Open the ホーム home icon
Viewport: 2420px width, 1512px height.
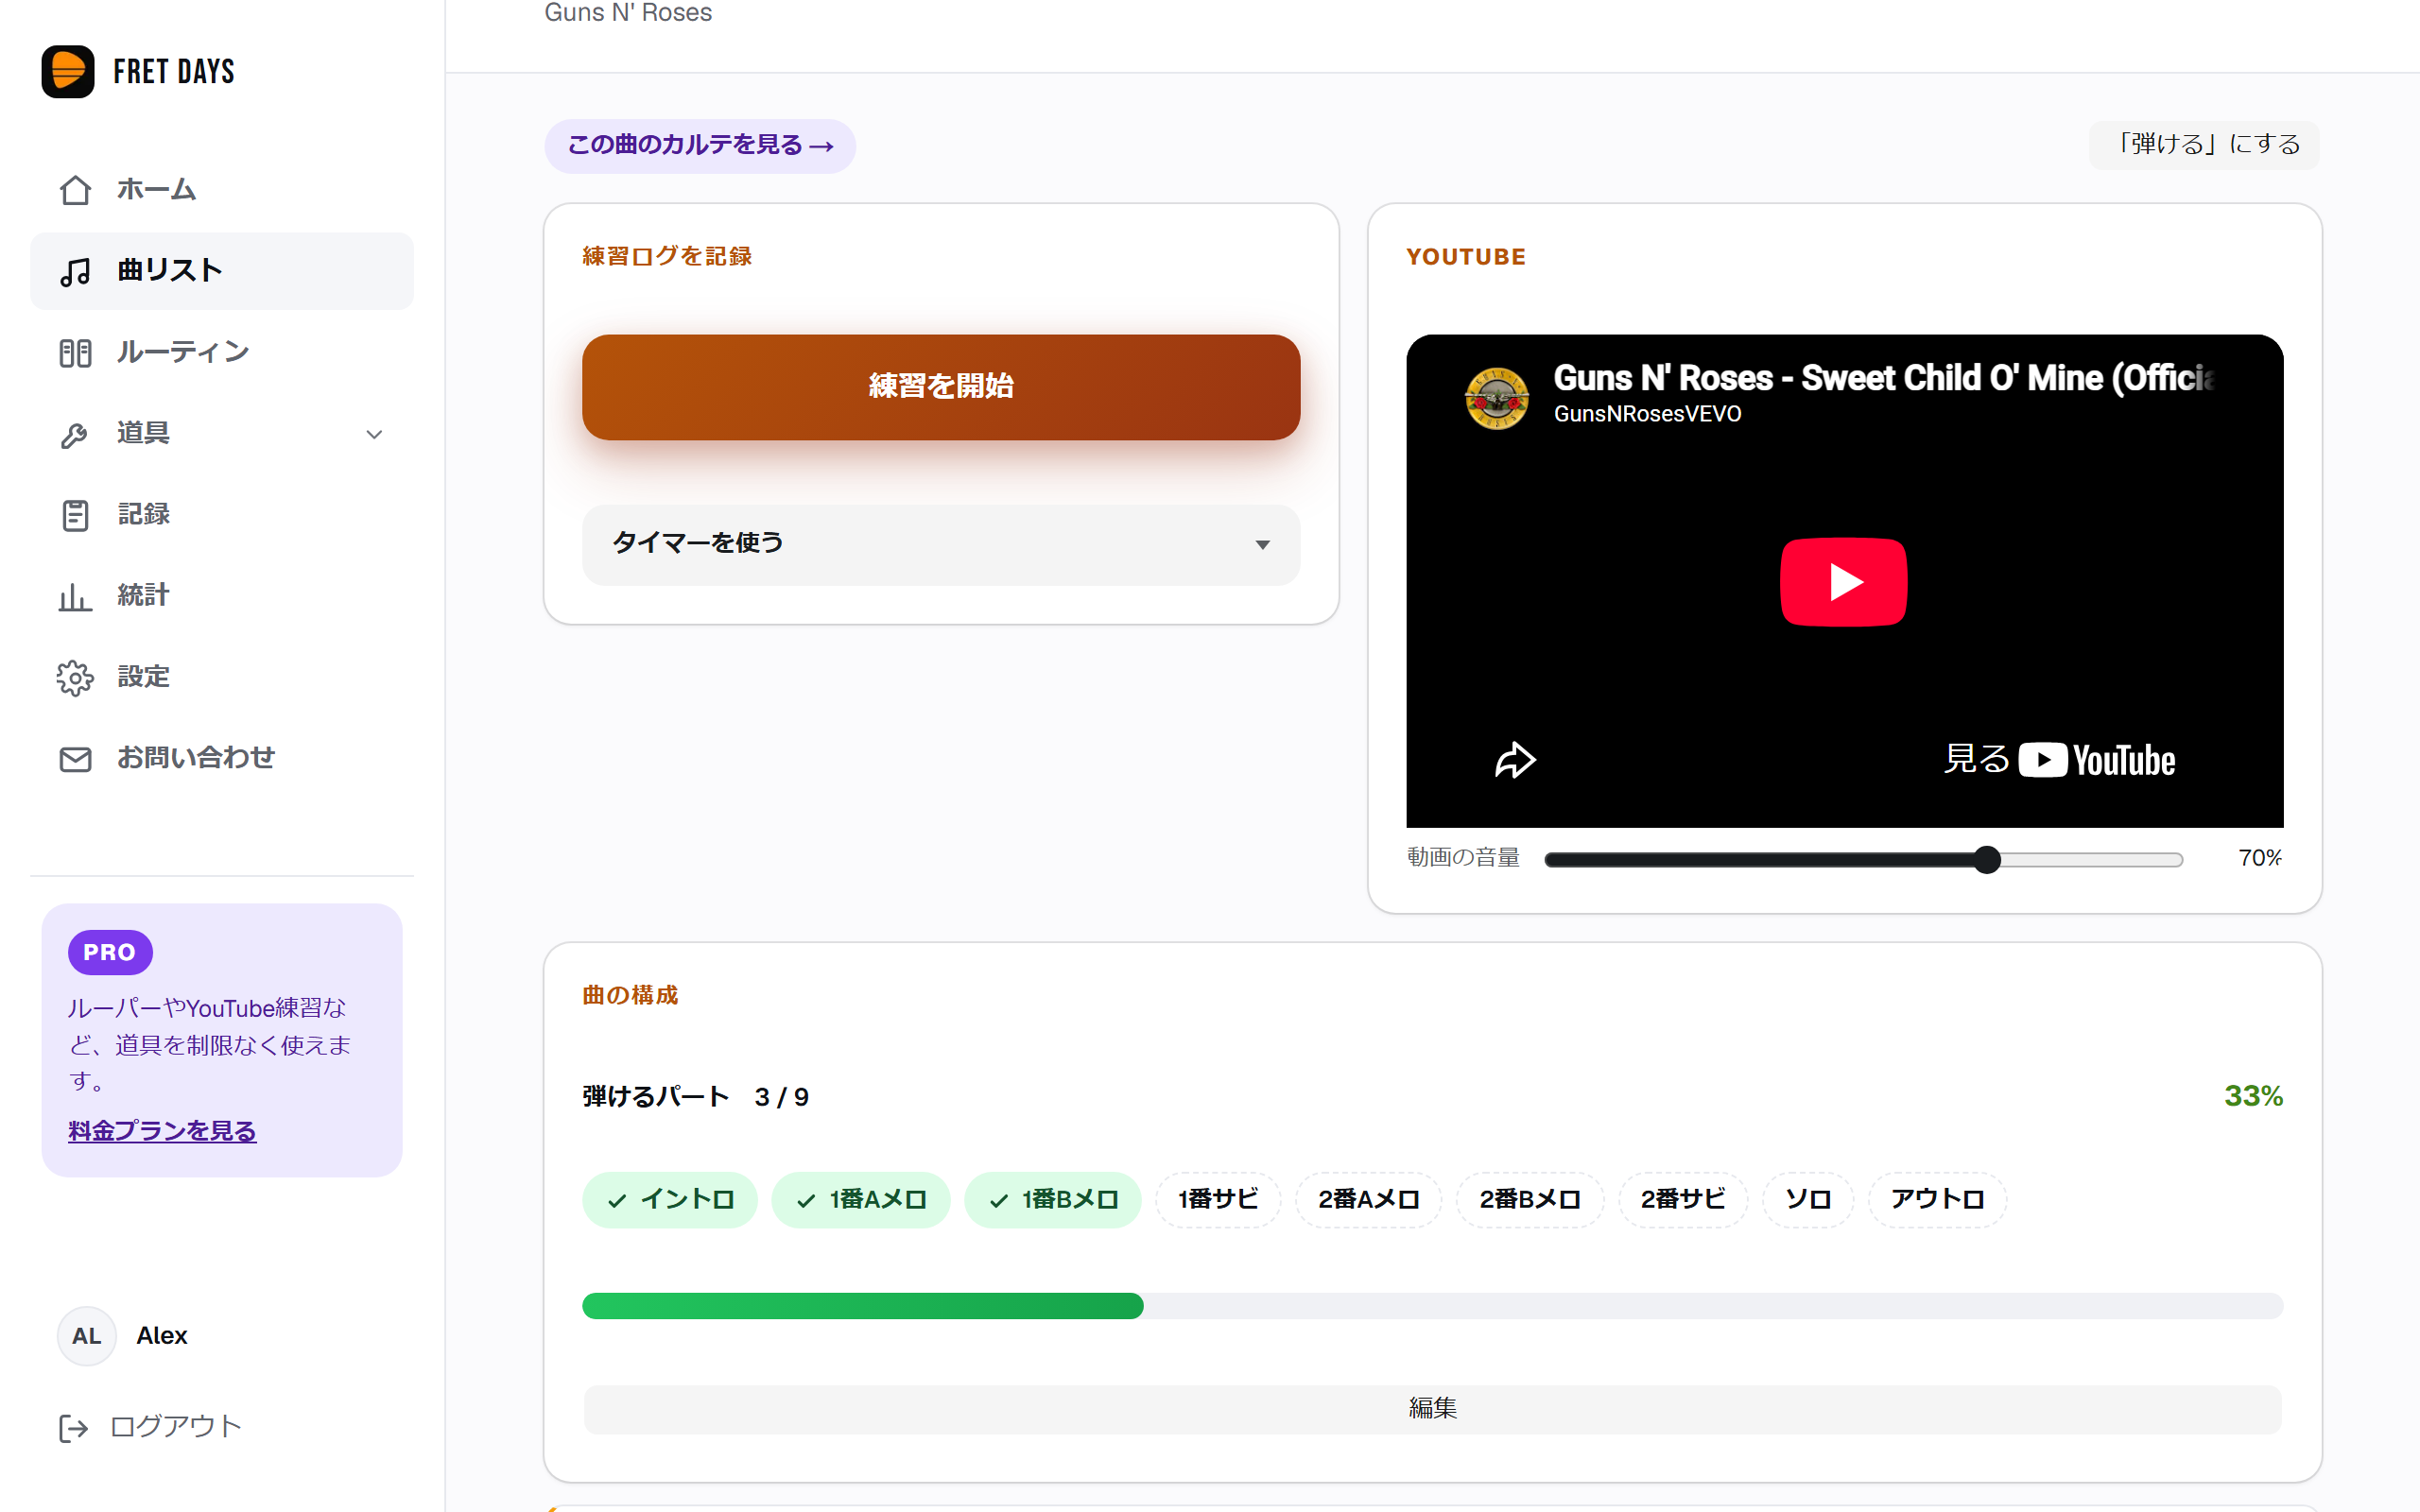pos(75,190)
